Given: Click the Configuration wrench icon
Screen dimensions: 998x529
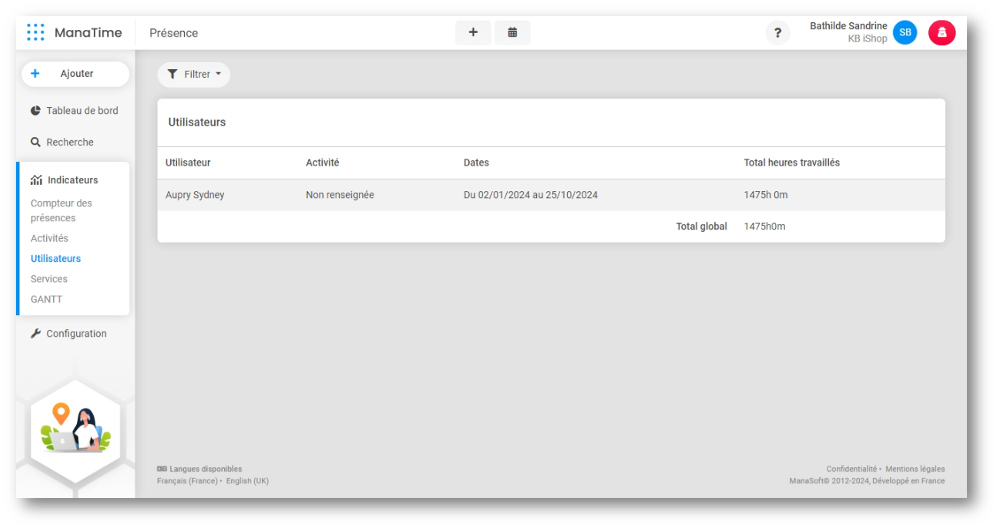Looking at the screenshot, I should click(x=36, y=334).
